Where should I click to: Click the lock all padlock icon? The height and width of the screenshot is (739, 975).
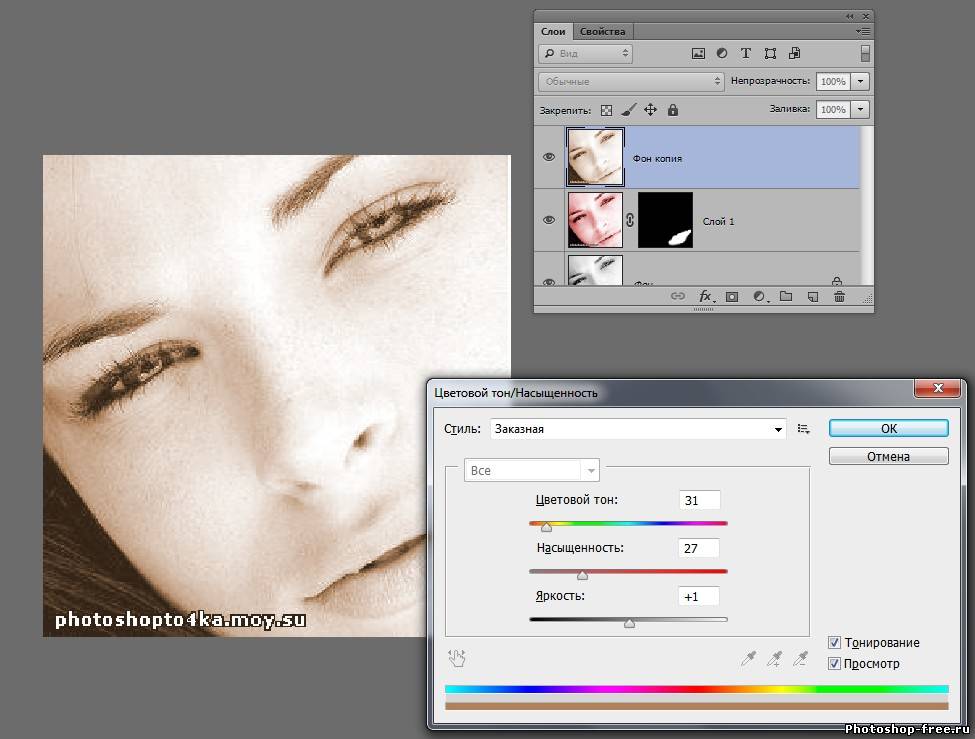coord(673,110)
